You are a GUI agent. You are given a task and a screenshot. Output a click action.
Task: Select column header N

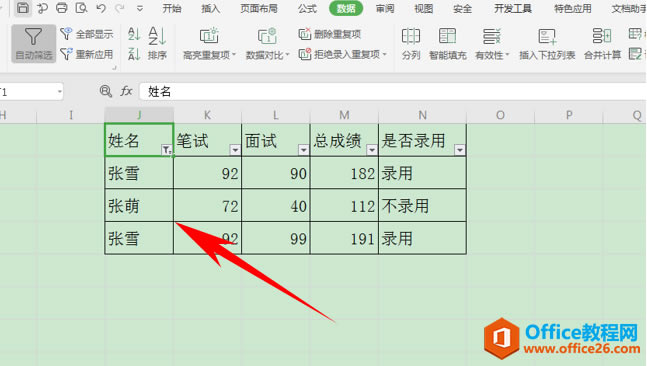click(422, 115)
